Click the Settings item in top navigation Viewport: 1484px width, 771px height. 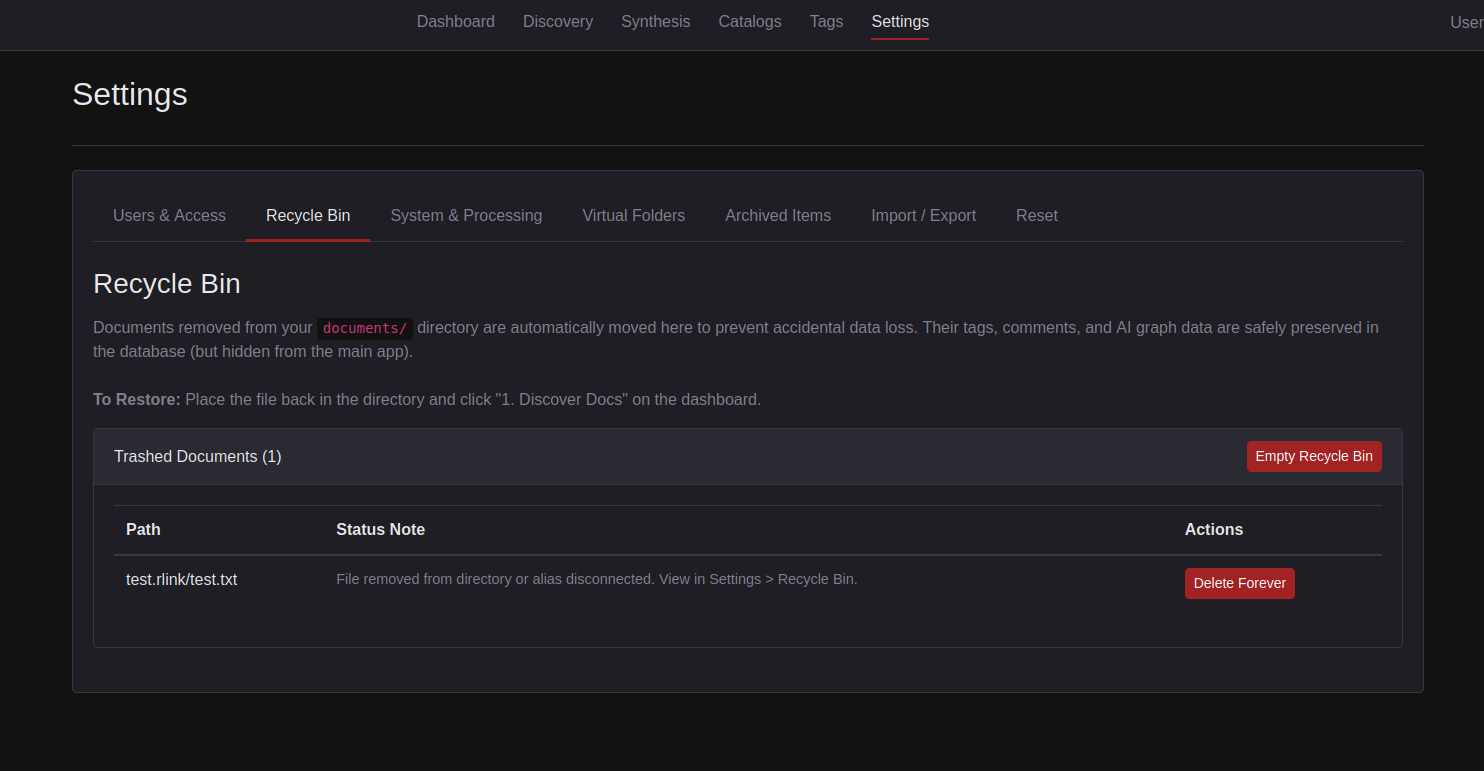899,22
